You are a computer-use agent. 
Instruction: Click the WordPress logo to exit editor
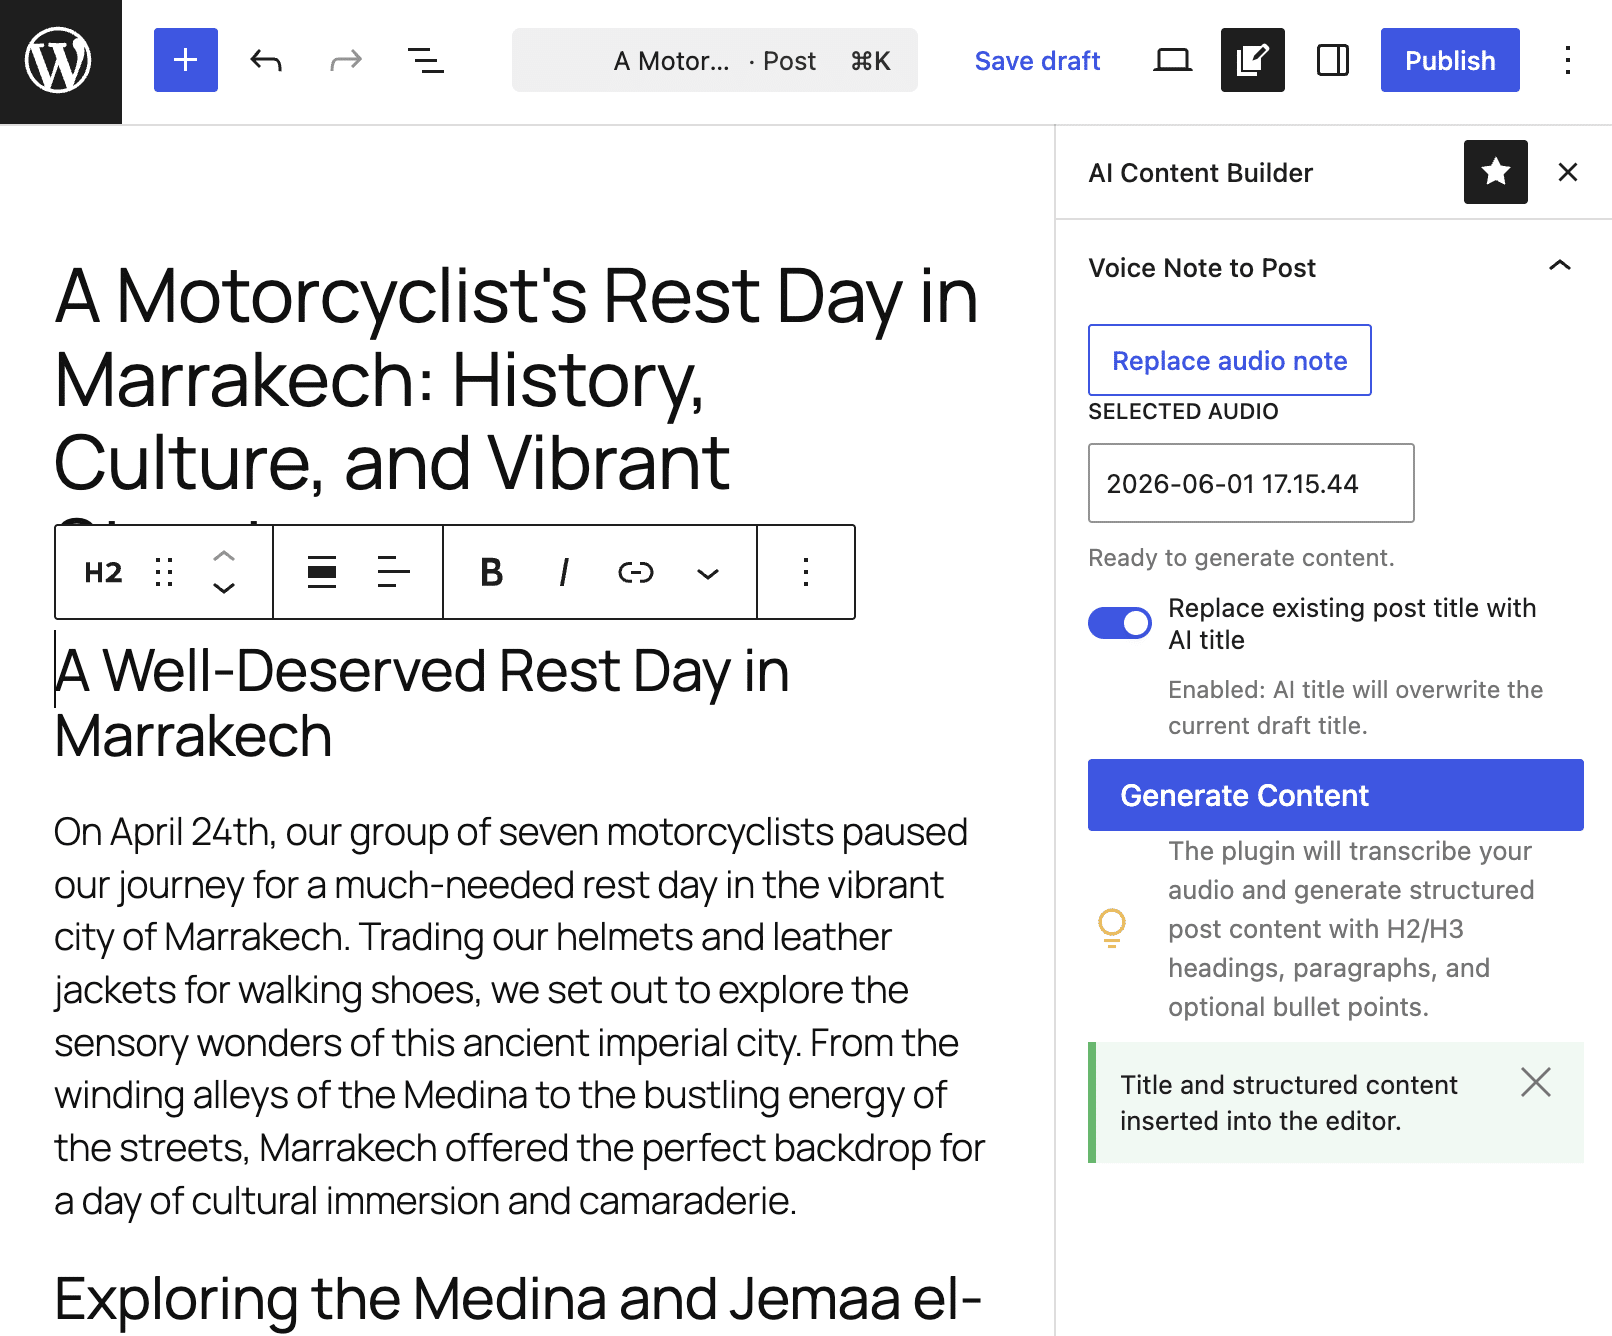tap(60, 61)
